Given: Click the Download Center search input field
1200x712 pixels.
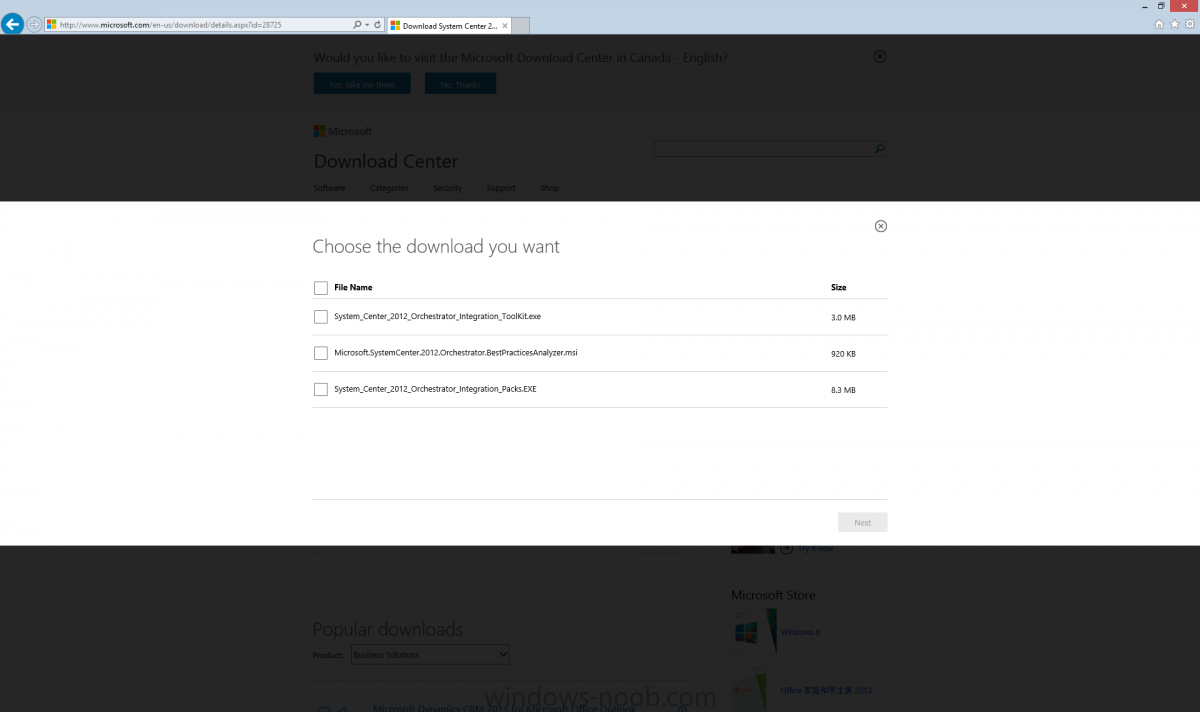Looking at the screenshot, I should click(762, 149).
